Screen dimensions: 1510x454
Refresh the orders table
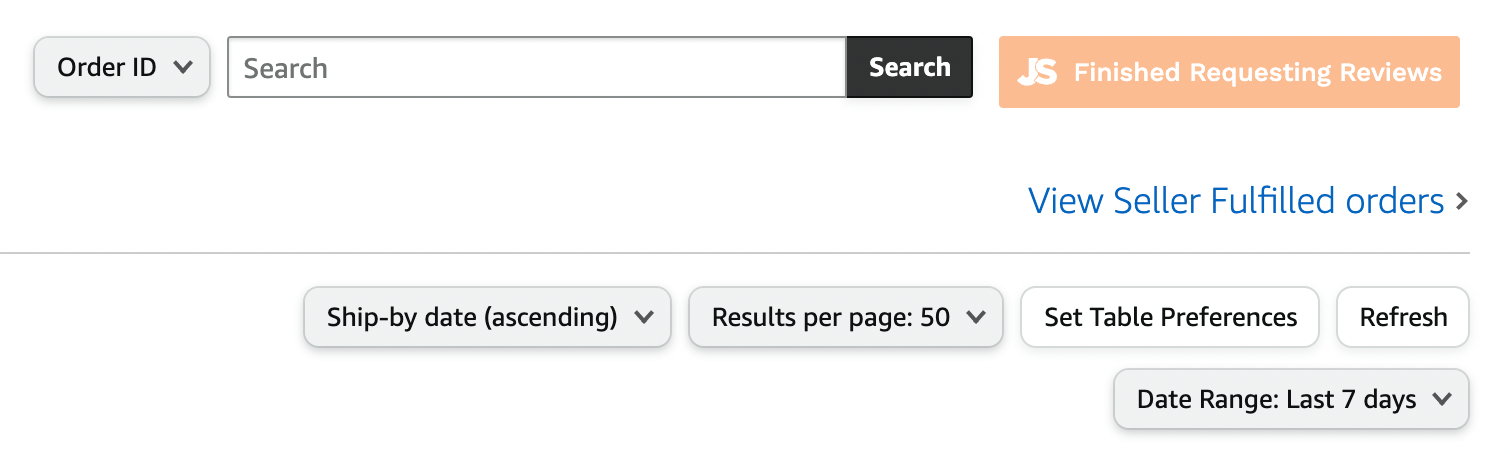1403,317
